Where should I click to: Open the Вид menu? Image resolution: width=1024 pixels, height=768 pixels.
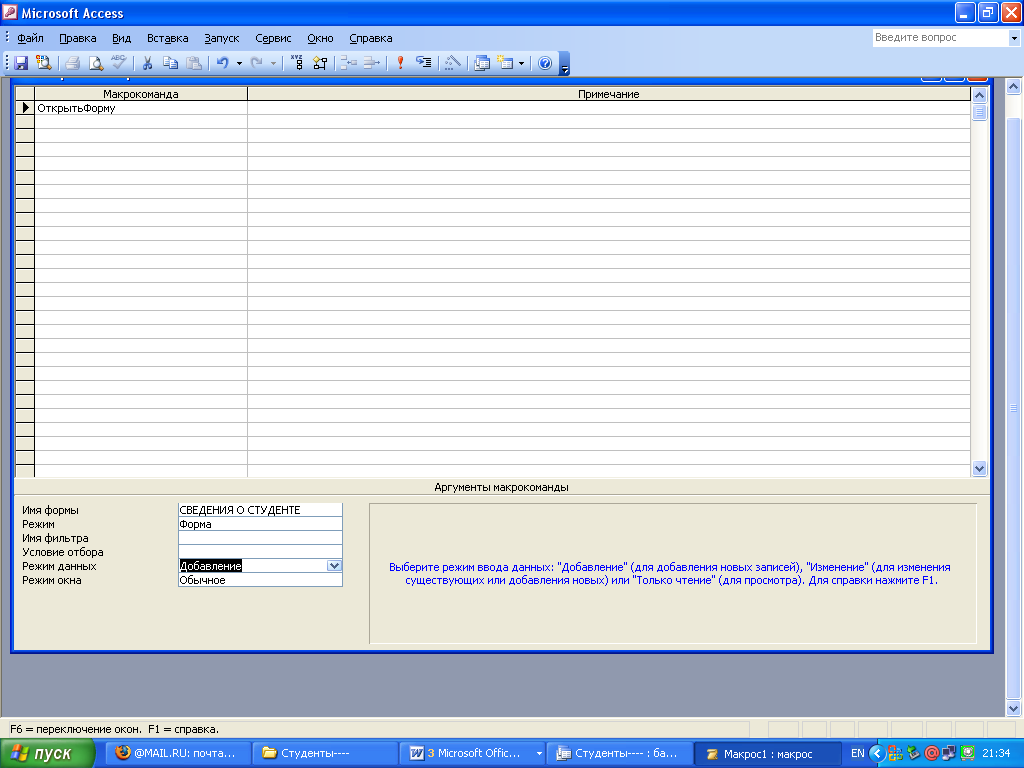121,38
